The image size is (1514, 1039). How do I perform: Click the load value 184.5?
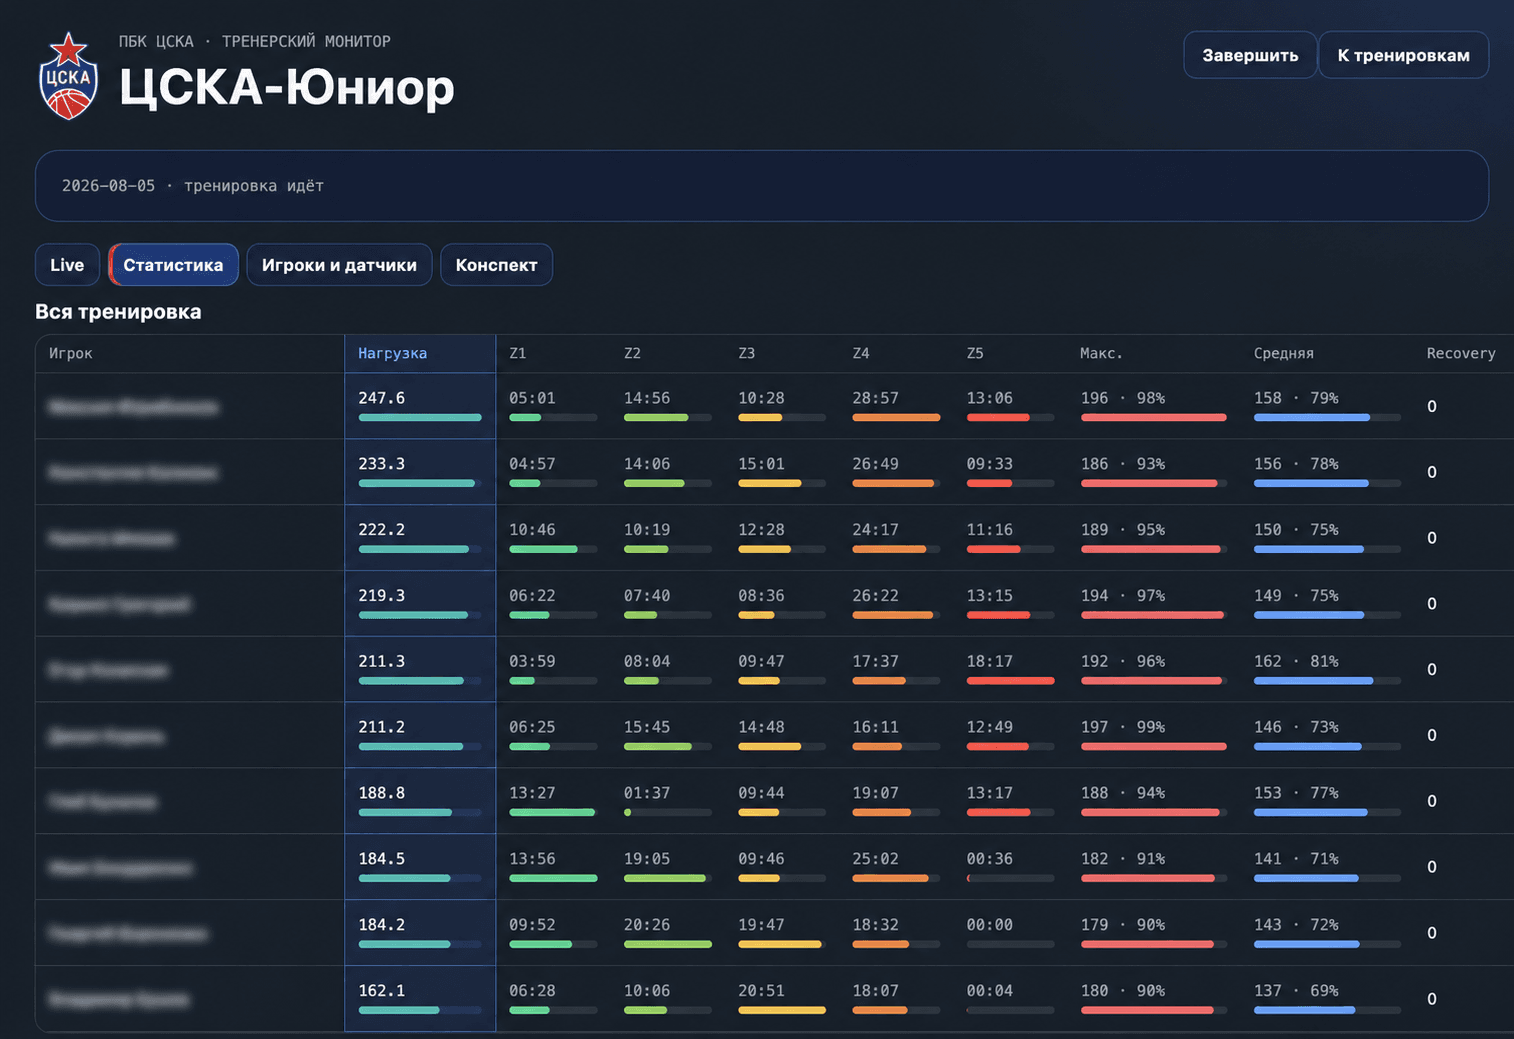[x=382, y=859]
